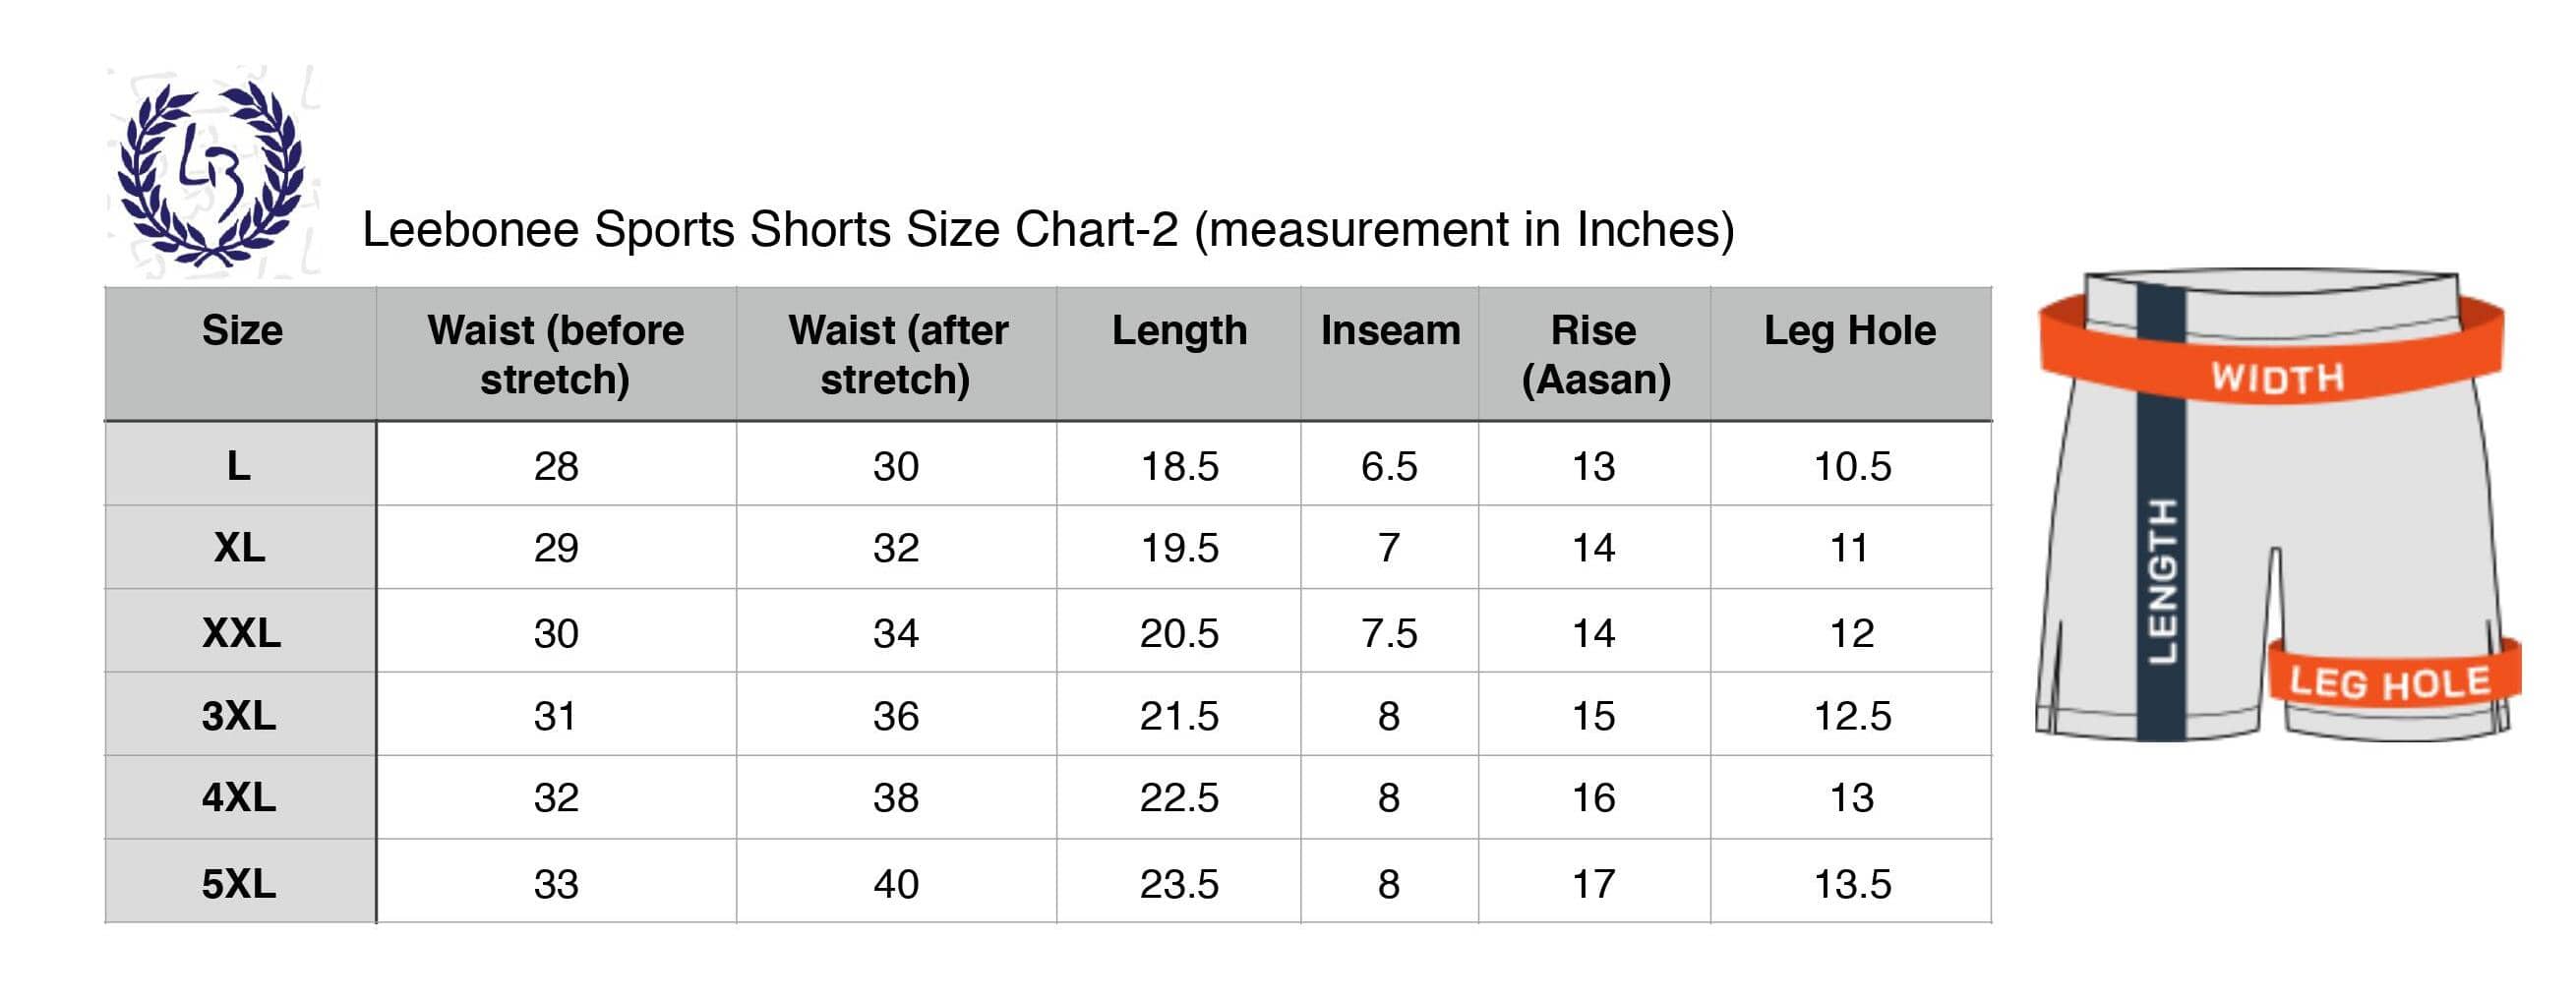Click the navy LENGTH stripe on shorts
The height and width of the screenshot is (999, 2576).
coord(2161,512)
